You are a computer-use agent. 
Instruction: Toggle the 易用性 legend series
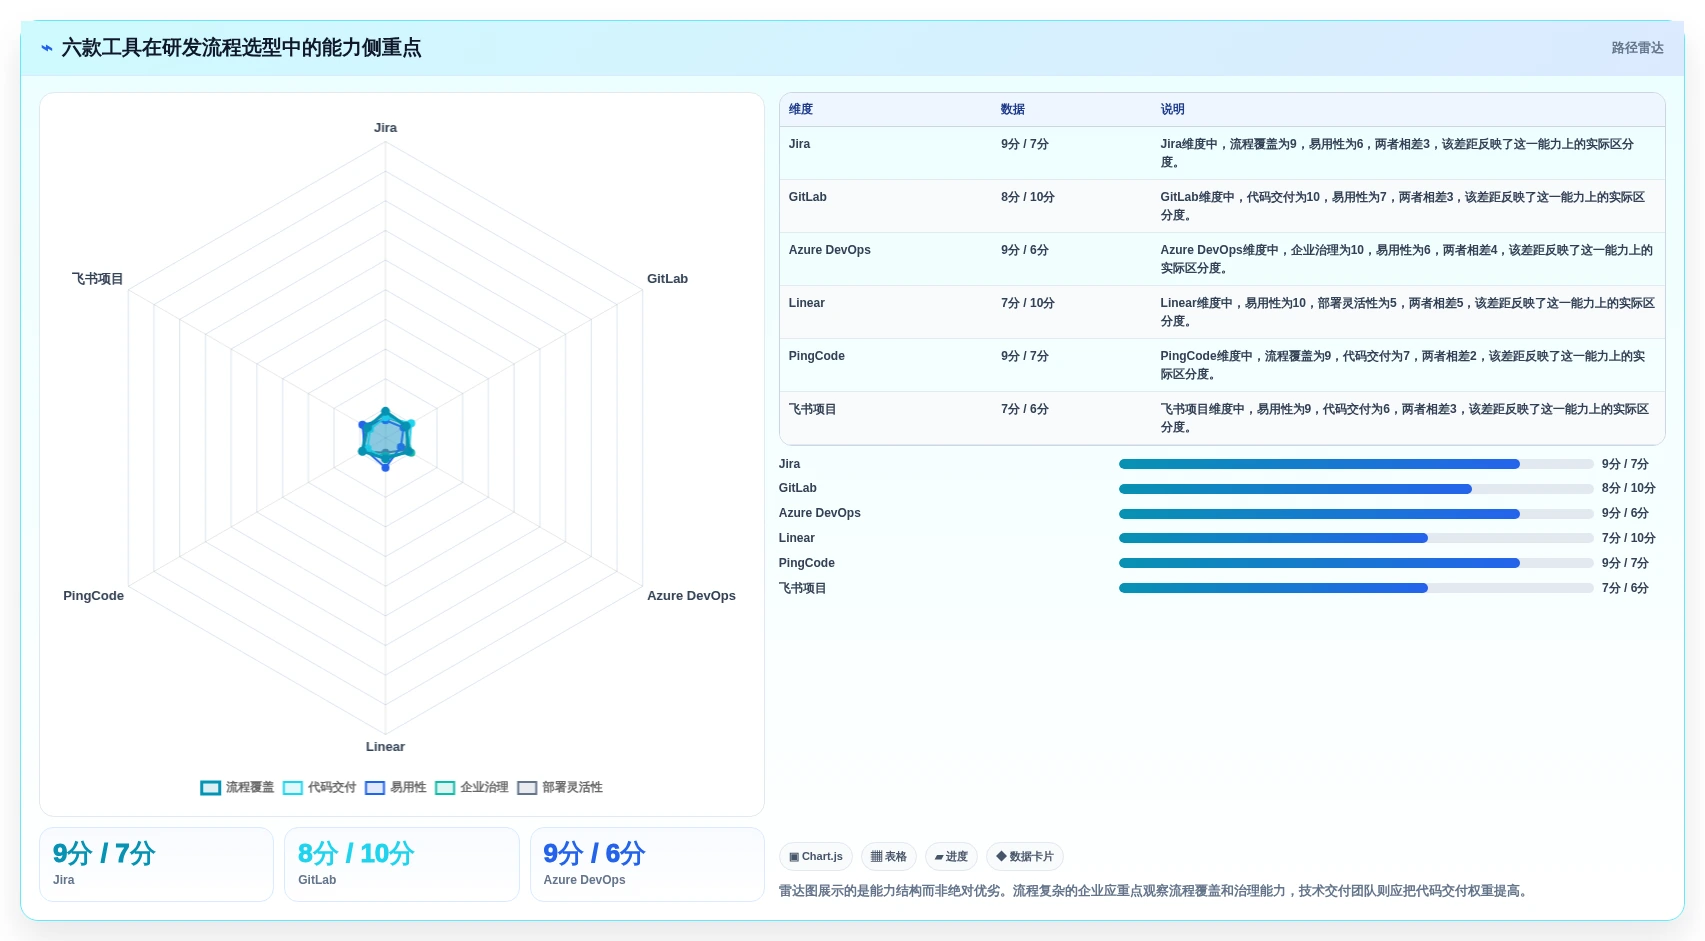tap(396, 787)
